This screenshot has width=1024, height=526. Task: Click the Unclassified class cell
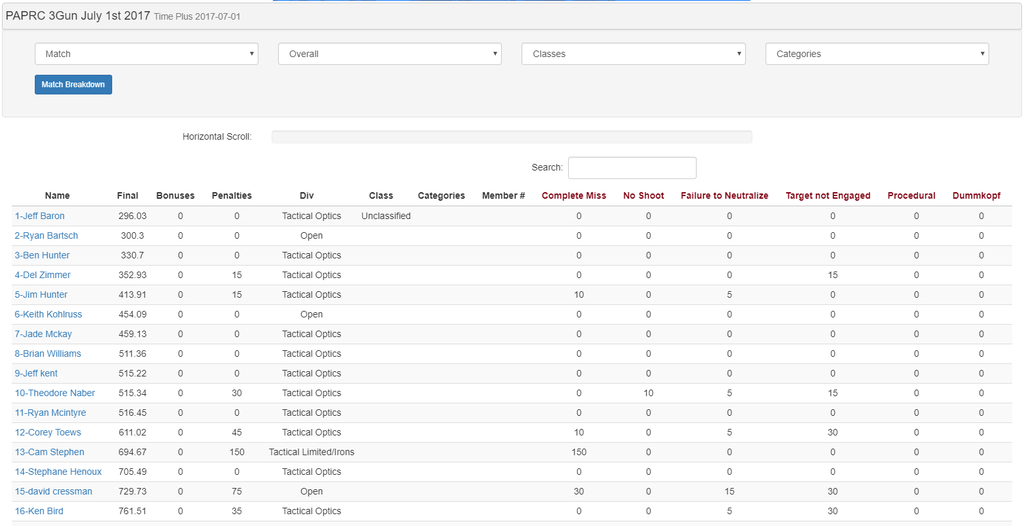click(386, 216)
